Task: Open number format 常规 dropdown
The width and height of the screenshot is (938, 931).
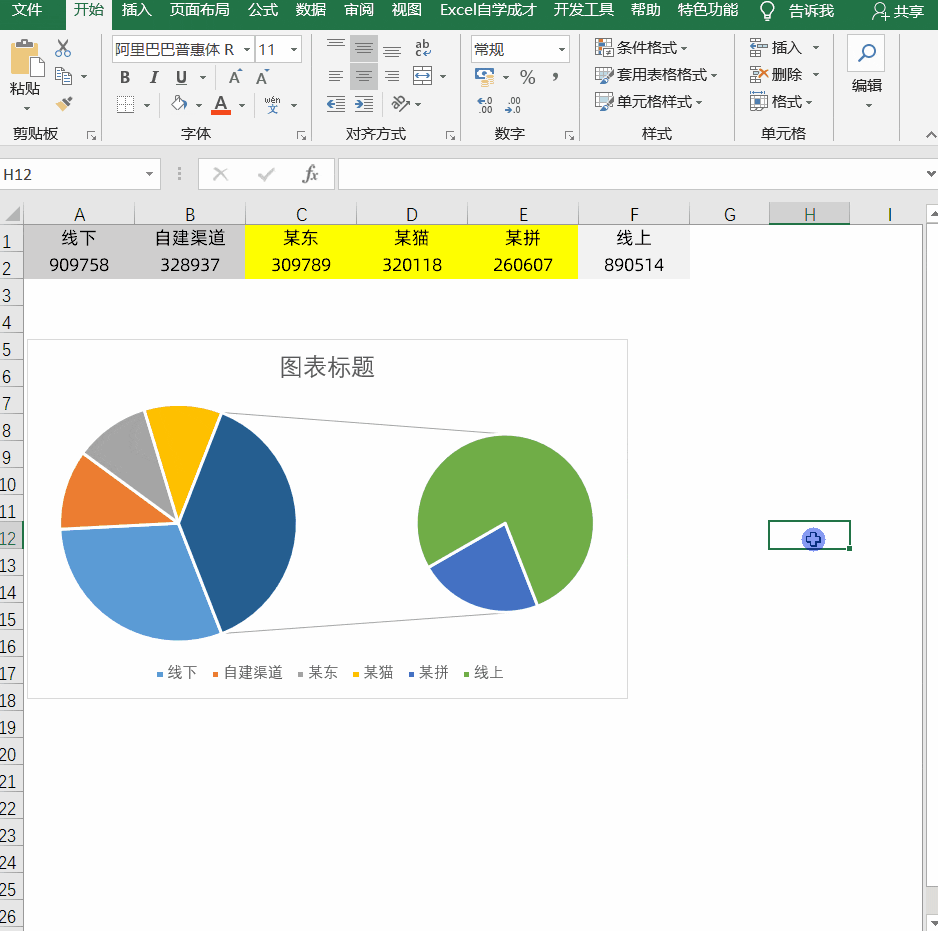Action: [562, 50]
